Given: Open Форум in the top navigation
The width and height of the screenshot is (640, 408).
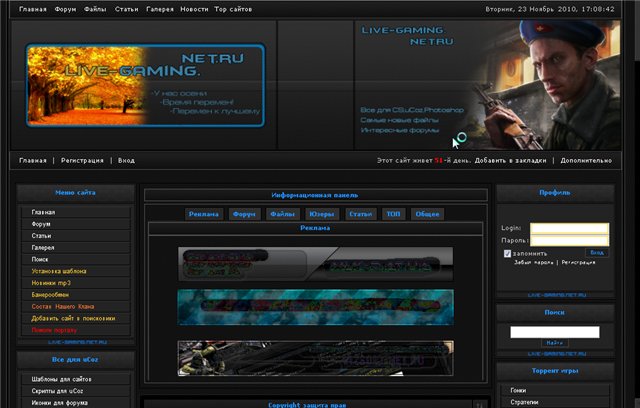Looking at the screenshot, I should click(x=65, y=9).
